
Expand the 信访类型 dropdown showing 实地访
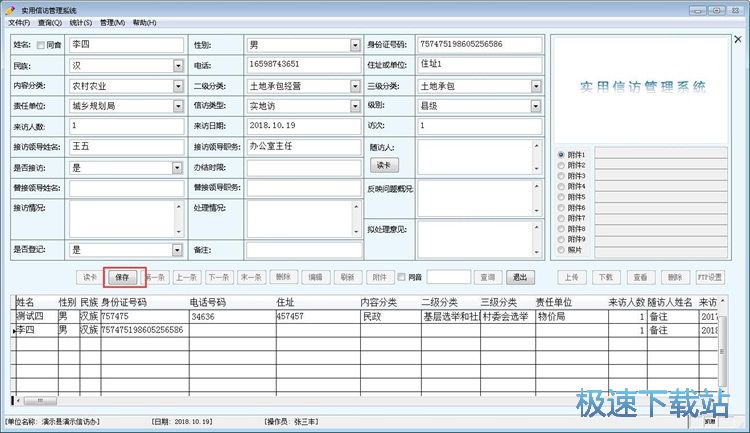(355, 106)
